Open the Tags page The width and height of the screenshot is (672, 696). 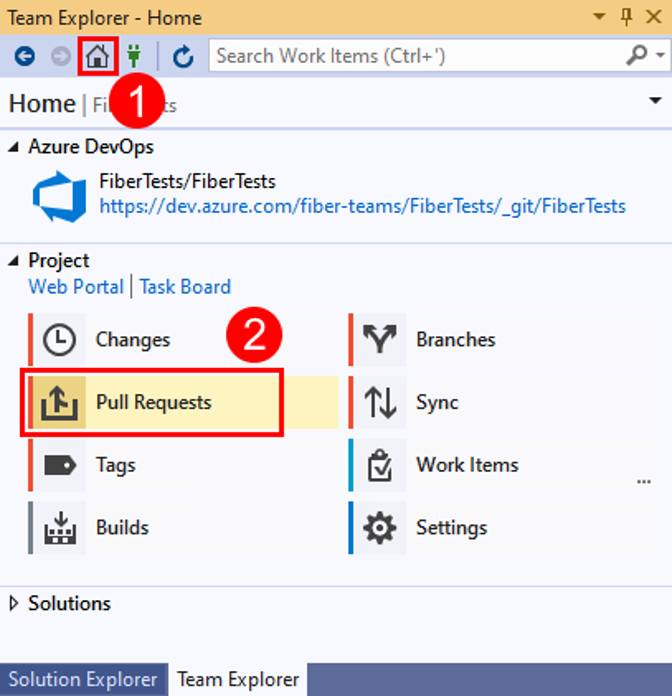[115, 465]
